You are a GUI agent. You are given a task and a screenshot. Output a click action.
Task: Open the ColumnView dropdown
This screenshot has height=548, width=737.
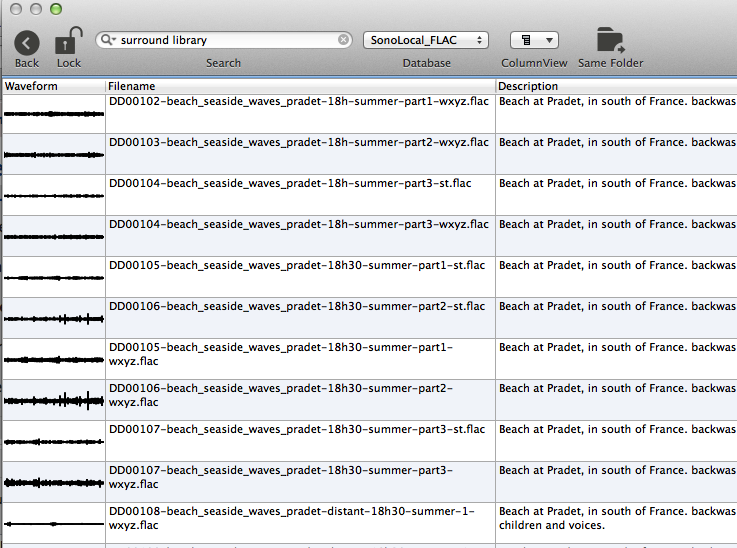[x=534, y=40]
